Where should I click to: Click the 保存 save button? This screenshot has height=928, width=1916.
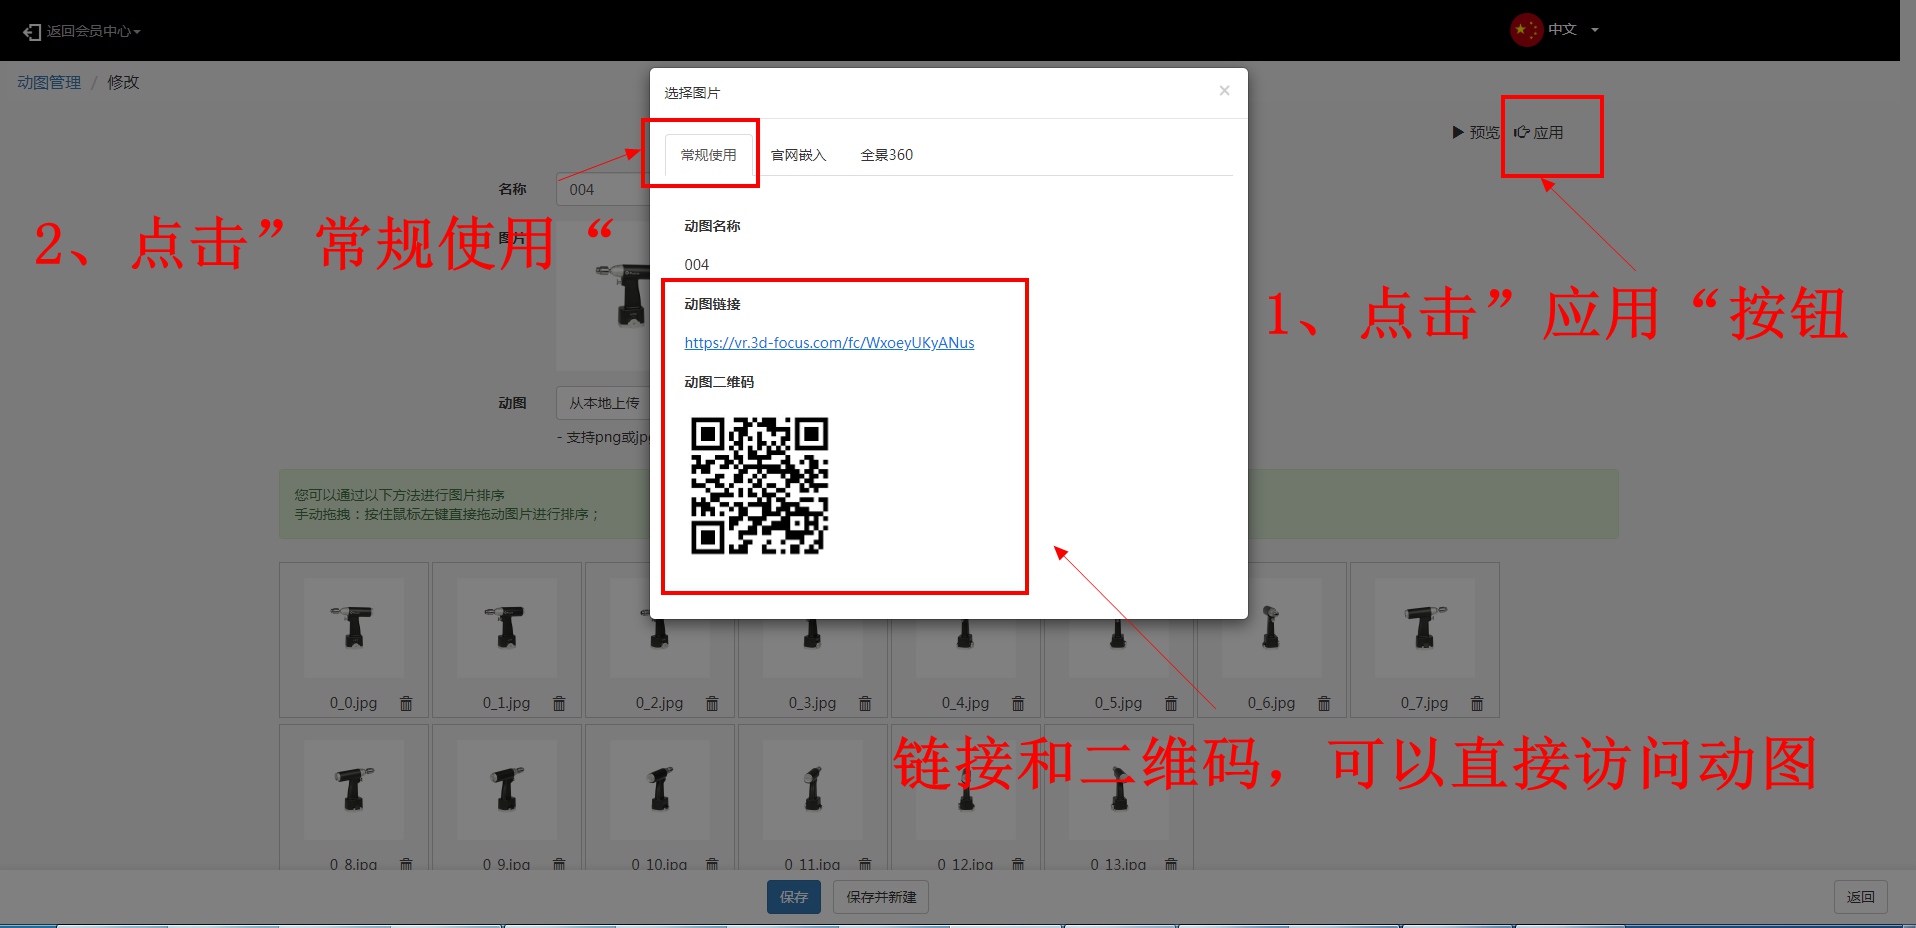pyautogui.click(x=793, y=897)
